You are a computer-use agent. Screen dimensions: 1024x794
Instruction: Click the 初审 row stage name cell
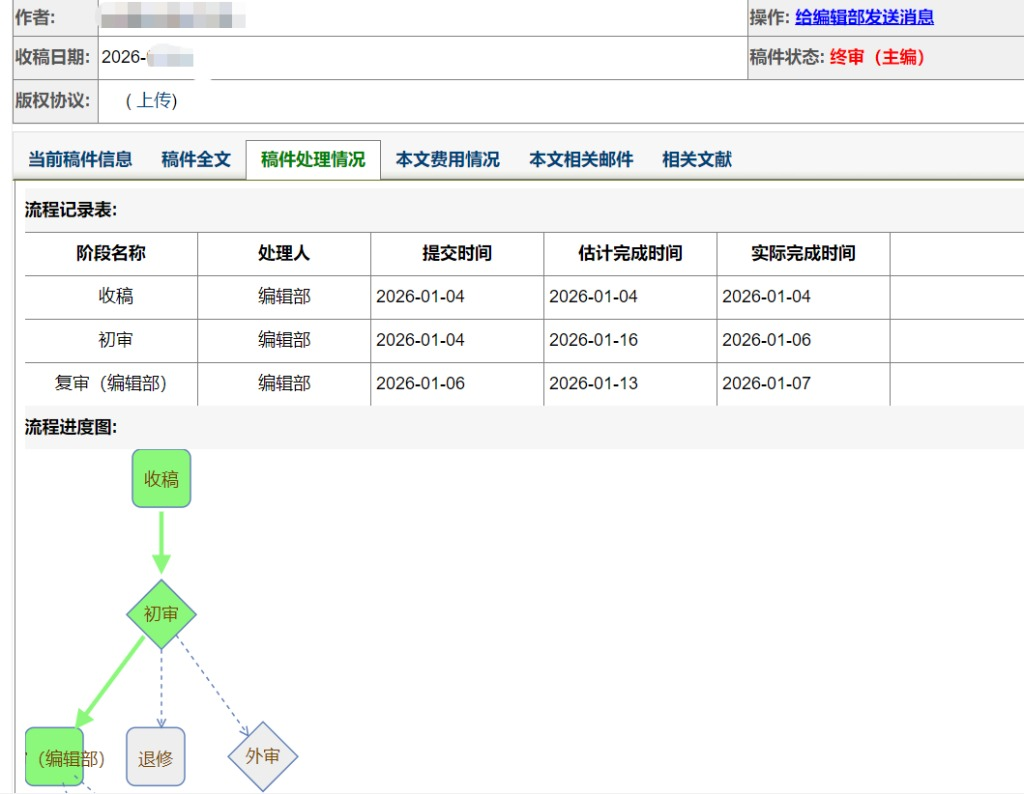[115, 340]
